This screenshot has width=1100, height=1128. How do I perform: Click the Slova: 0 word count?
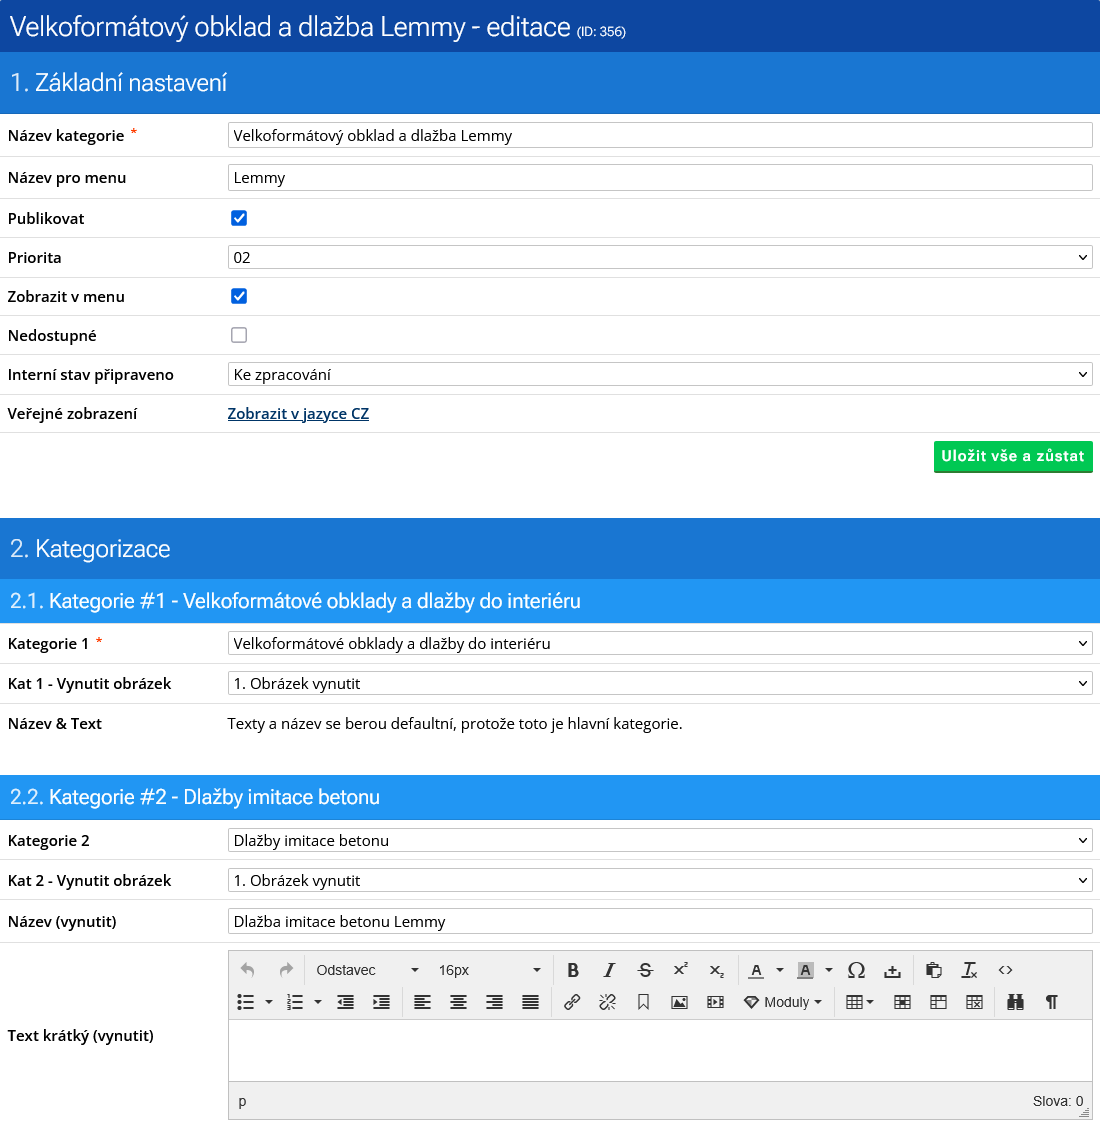click(1057, 1101)
